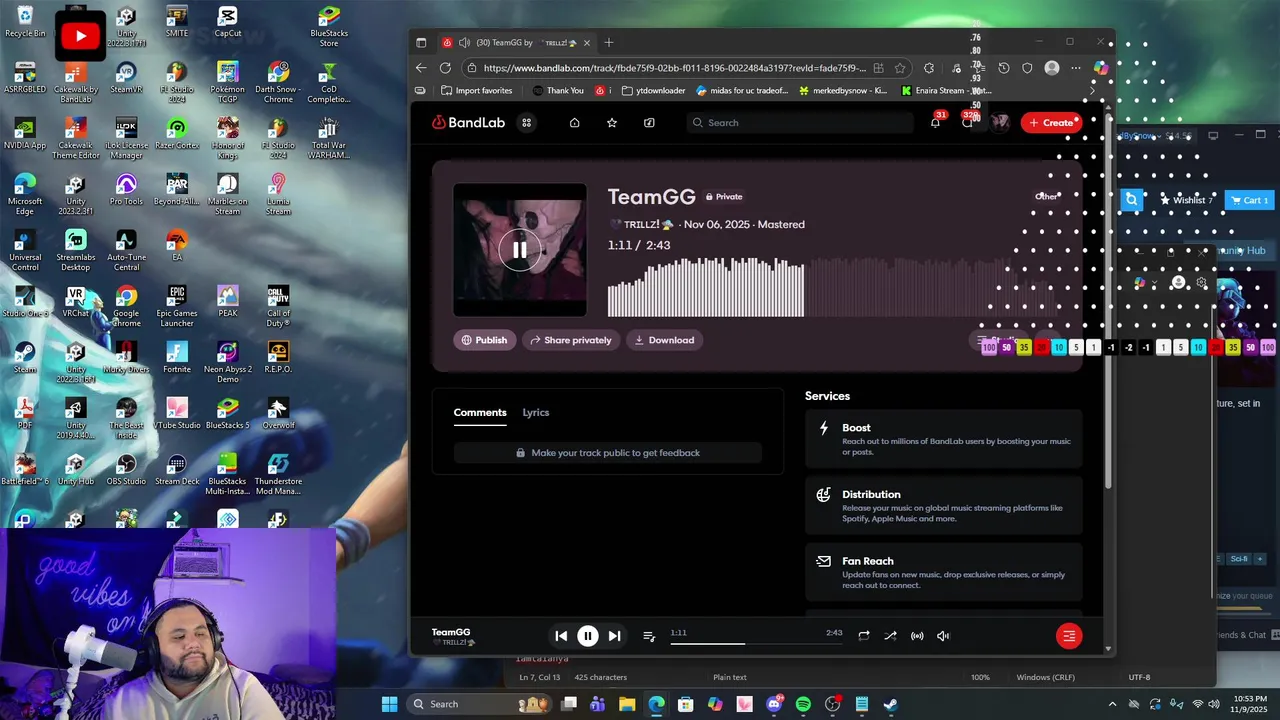Go back in Edge browser
Viewport: 1280px width, 720px height.
[421, 68]
